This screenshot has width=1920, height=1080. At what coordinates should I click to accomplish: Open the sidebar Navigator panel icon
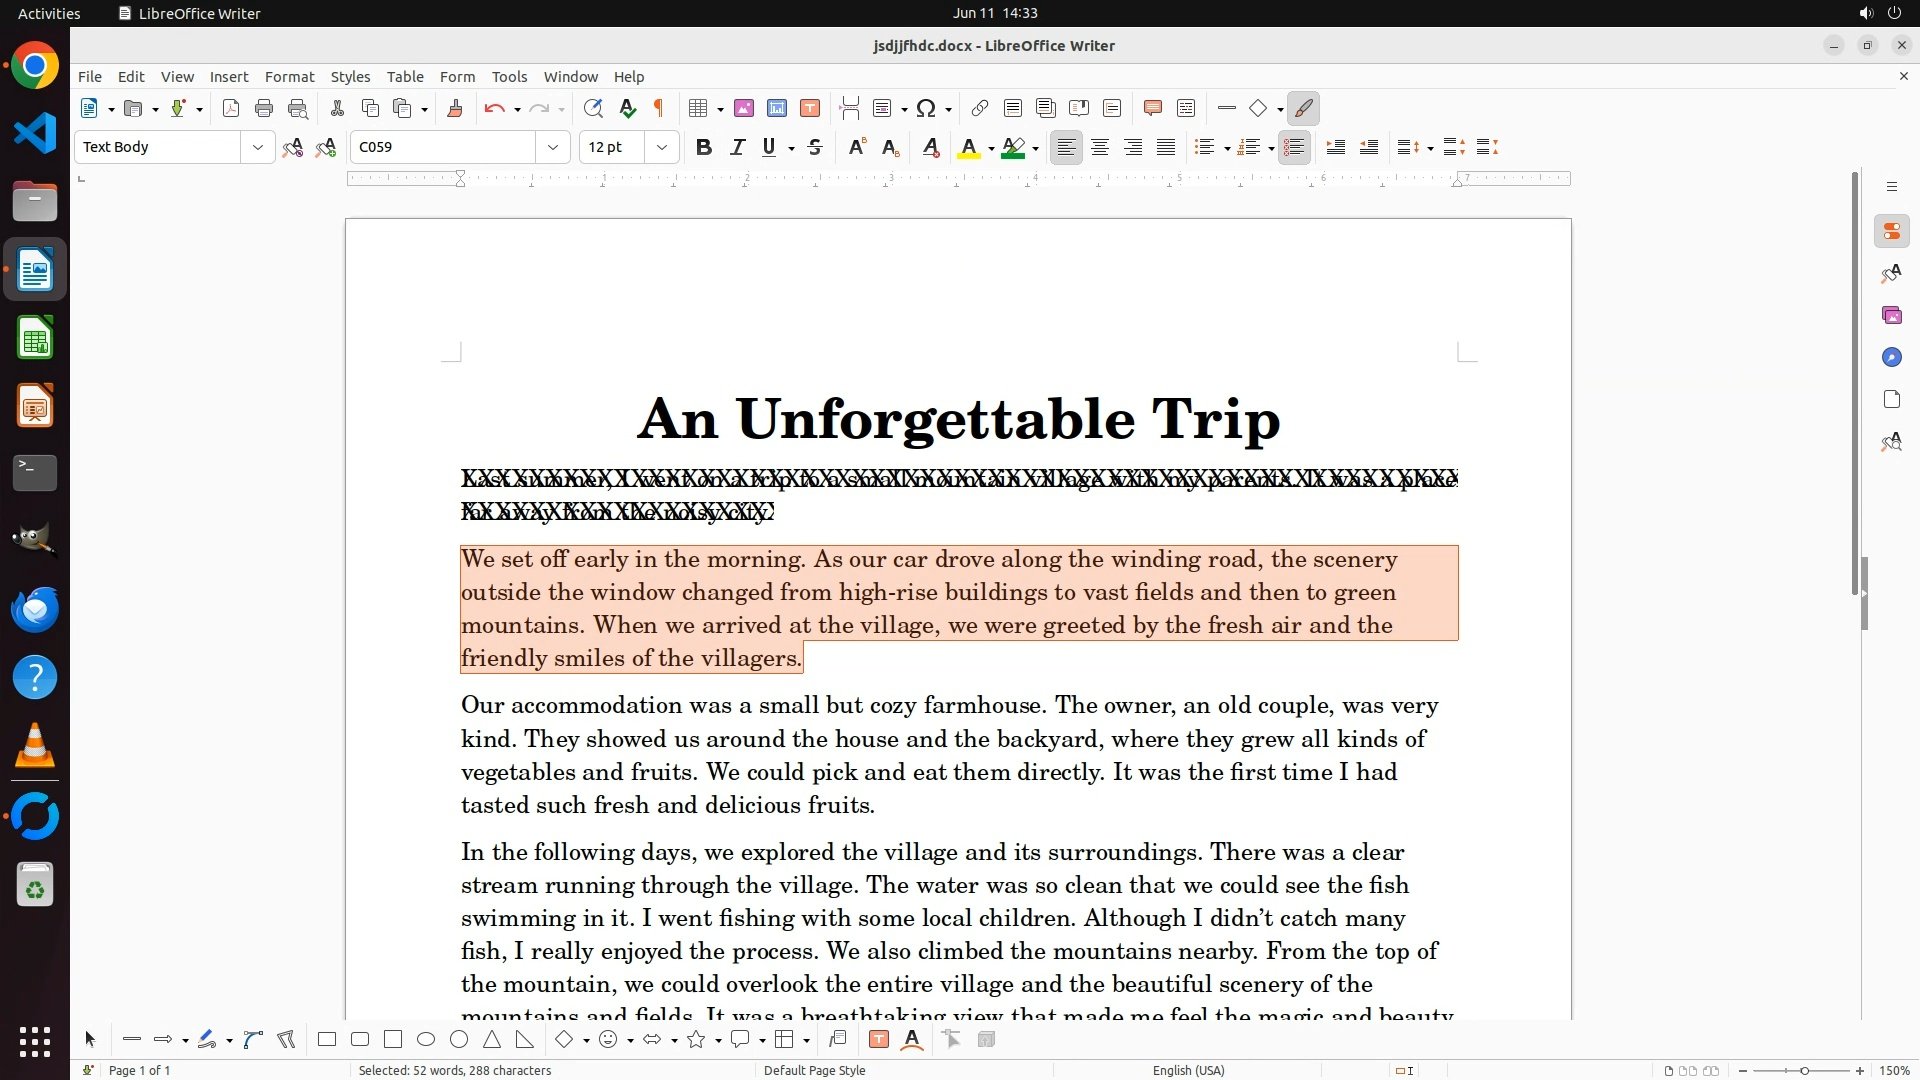tap(1891, 357)
